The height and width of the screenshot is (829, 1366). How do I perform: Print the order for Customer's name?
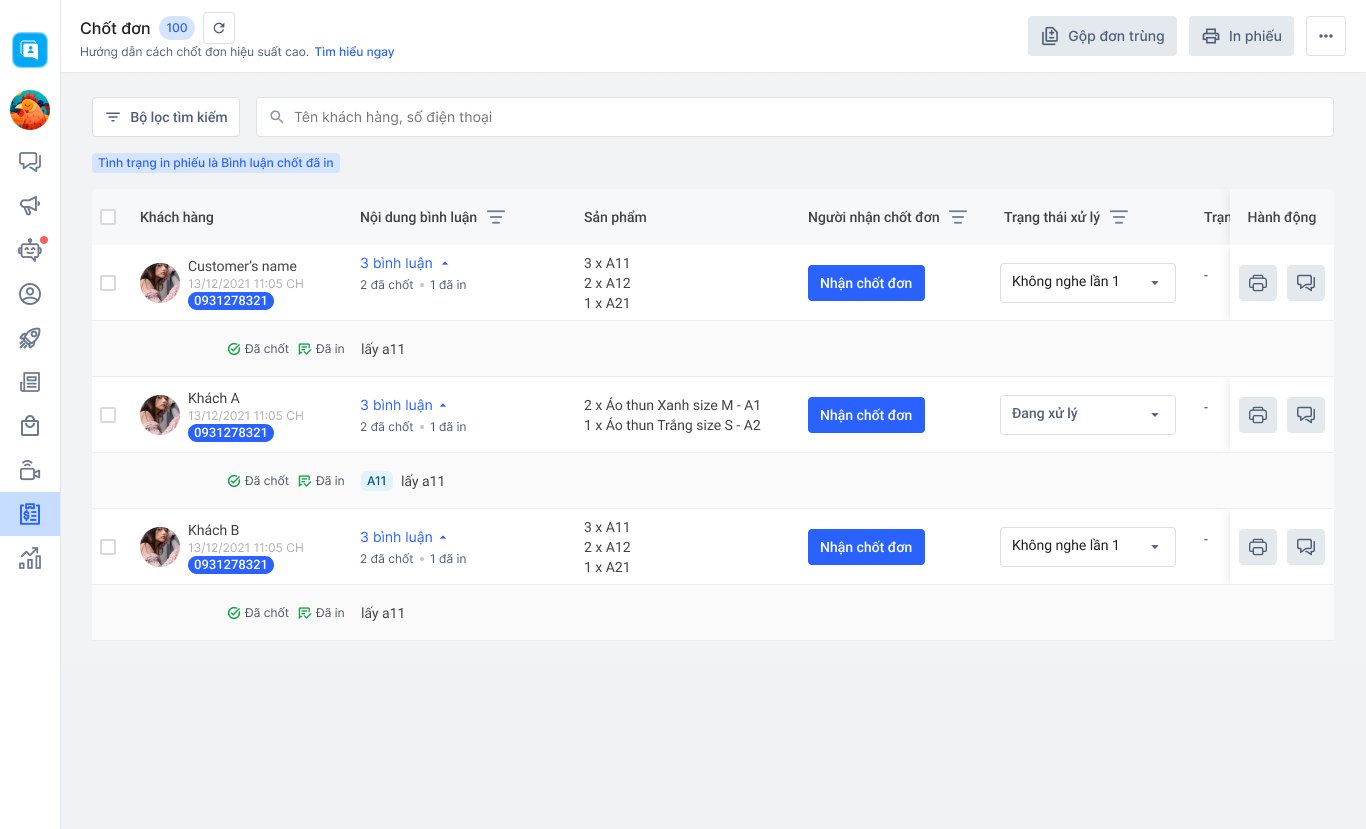point(1258,283)
